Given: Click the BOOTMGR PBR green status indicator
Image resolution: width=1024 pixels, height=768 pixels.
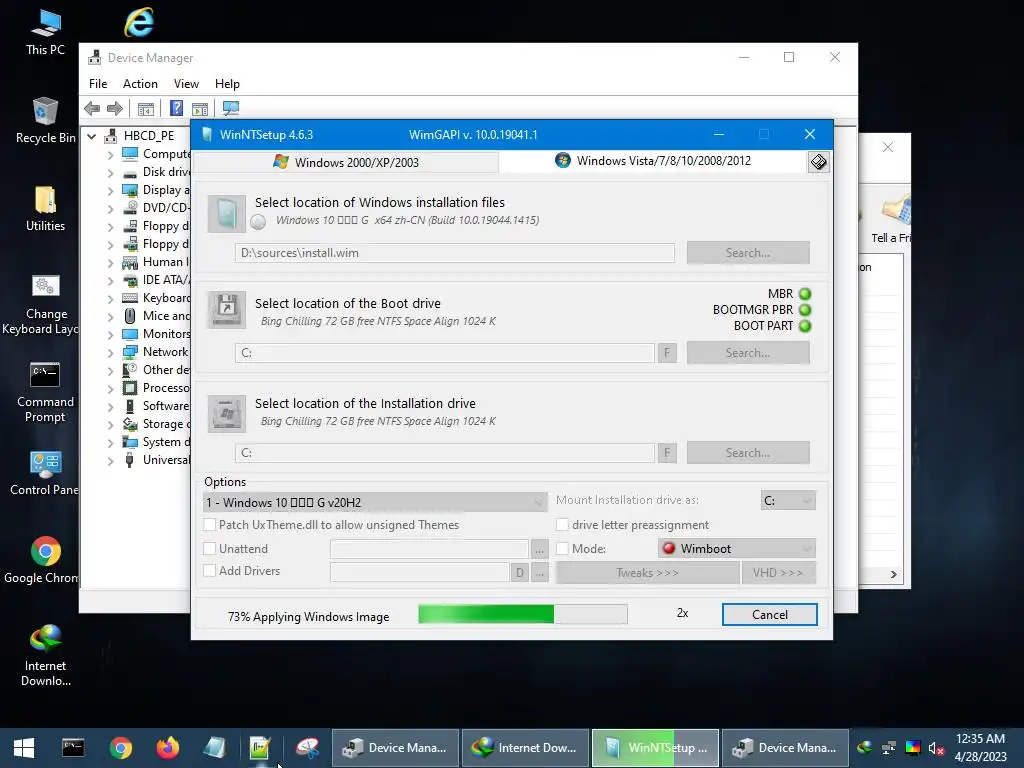Looking at the screenshot, I should click(x=805, y=310).
